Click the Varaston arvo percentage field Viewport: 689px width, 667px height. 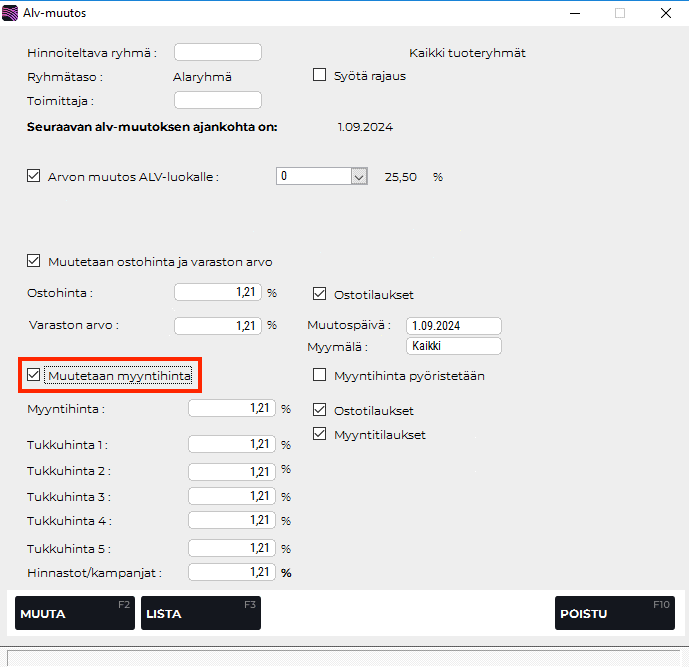pos(218,325)
